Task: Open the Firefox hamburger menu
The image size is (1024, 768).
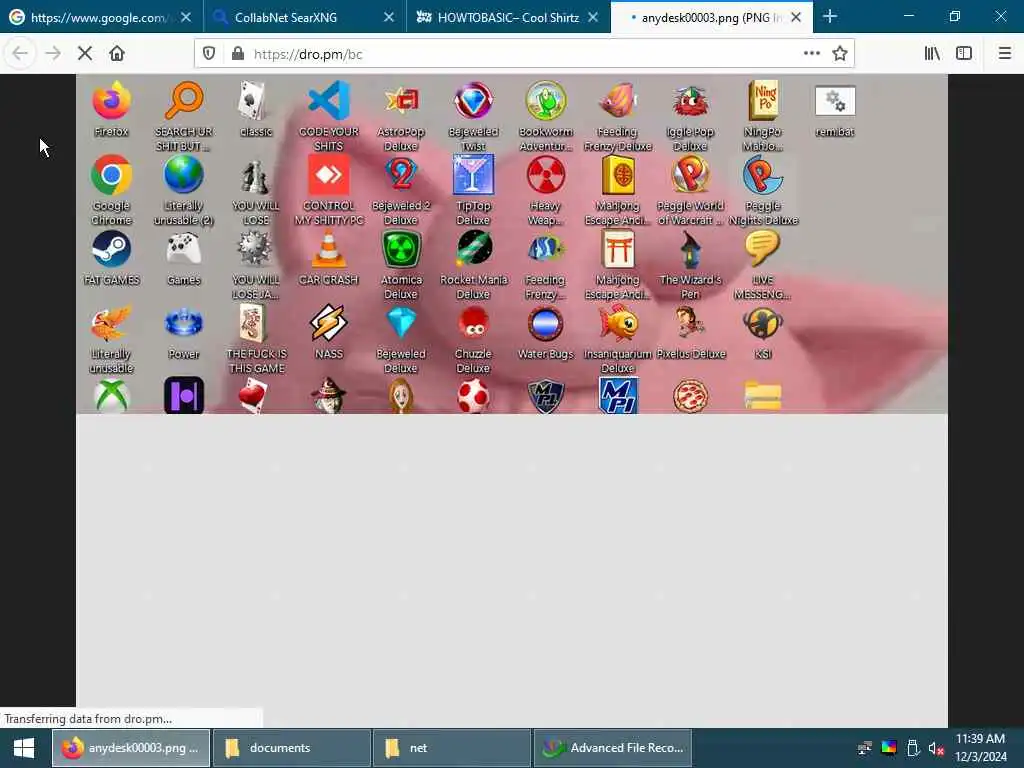Action: (x=1004, y=54)
